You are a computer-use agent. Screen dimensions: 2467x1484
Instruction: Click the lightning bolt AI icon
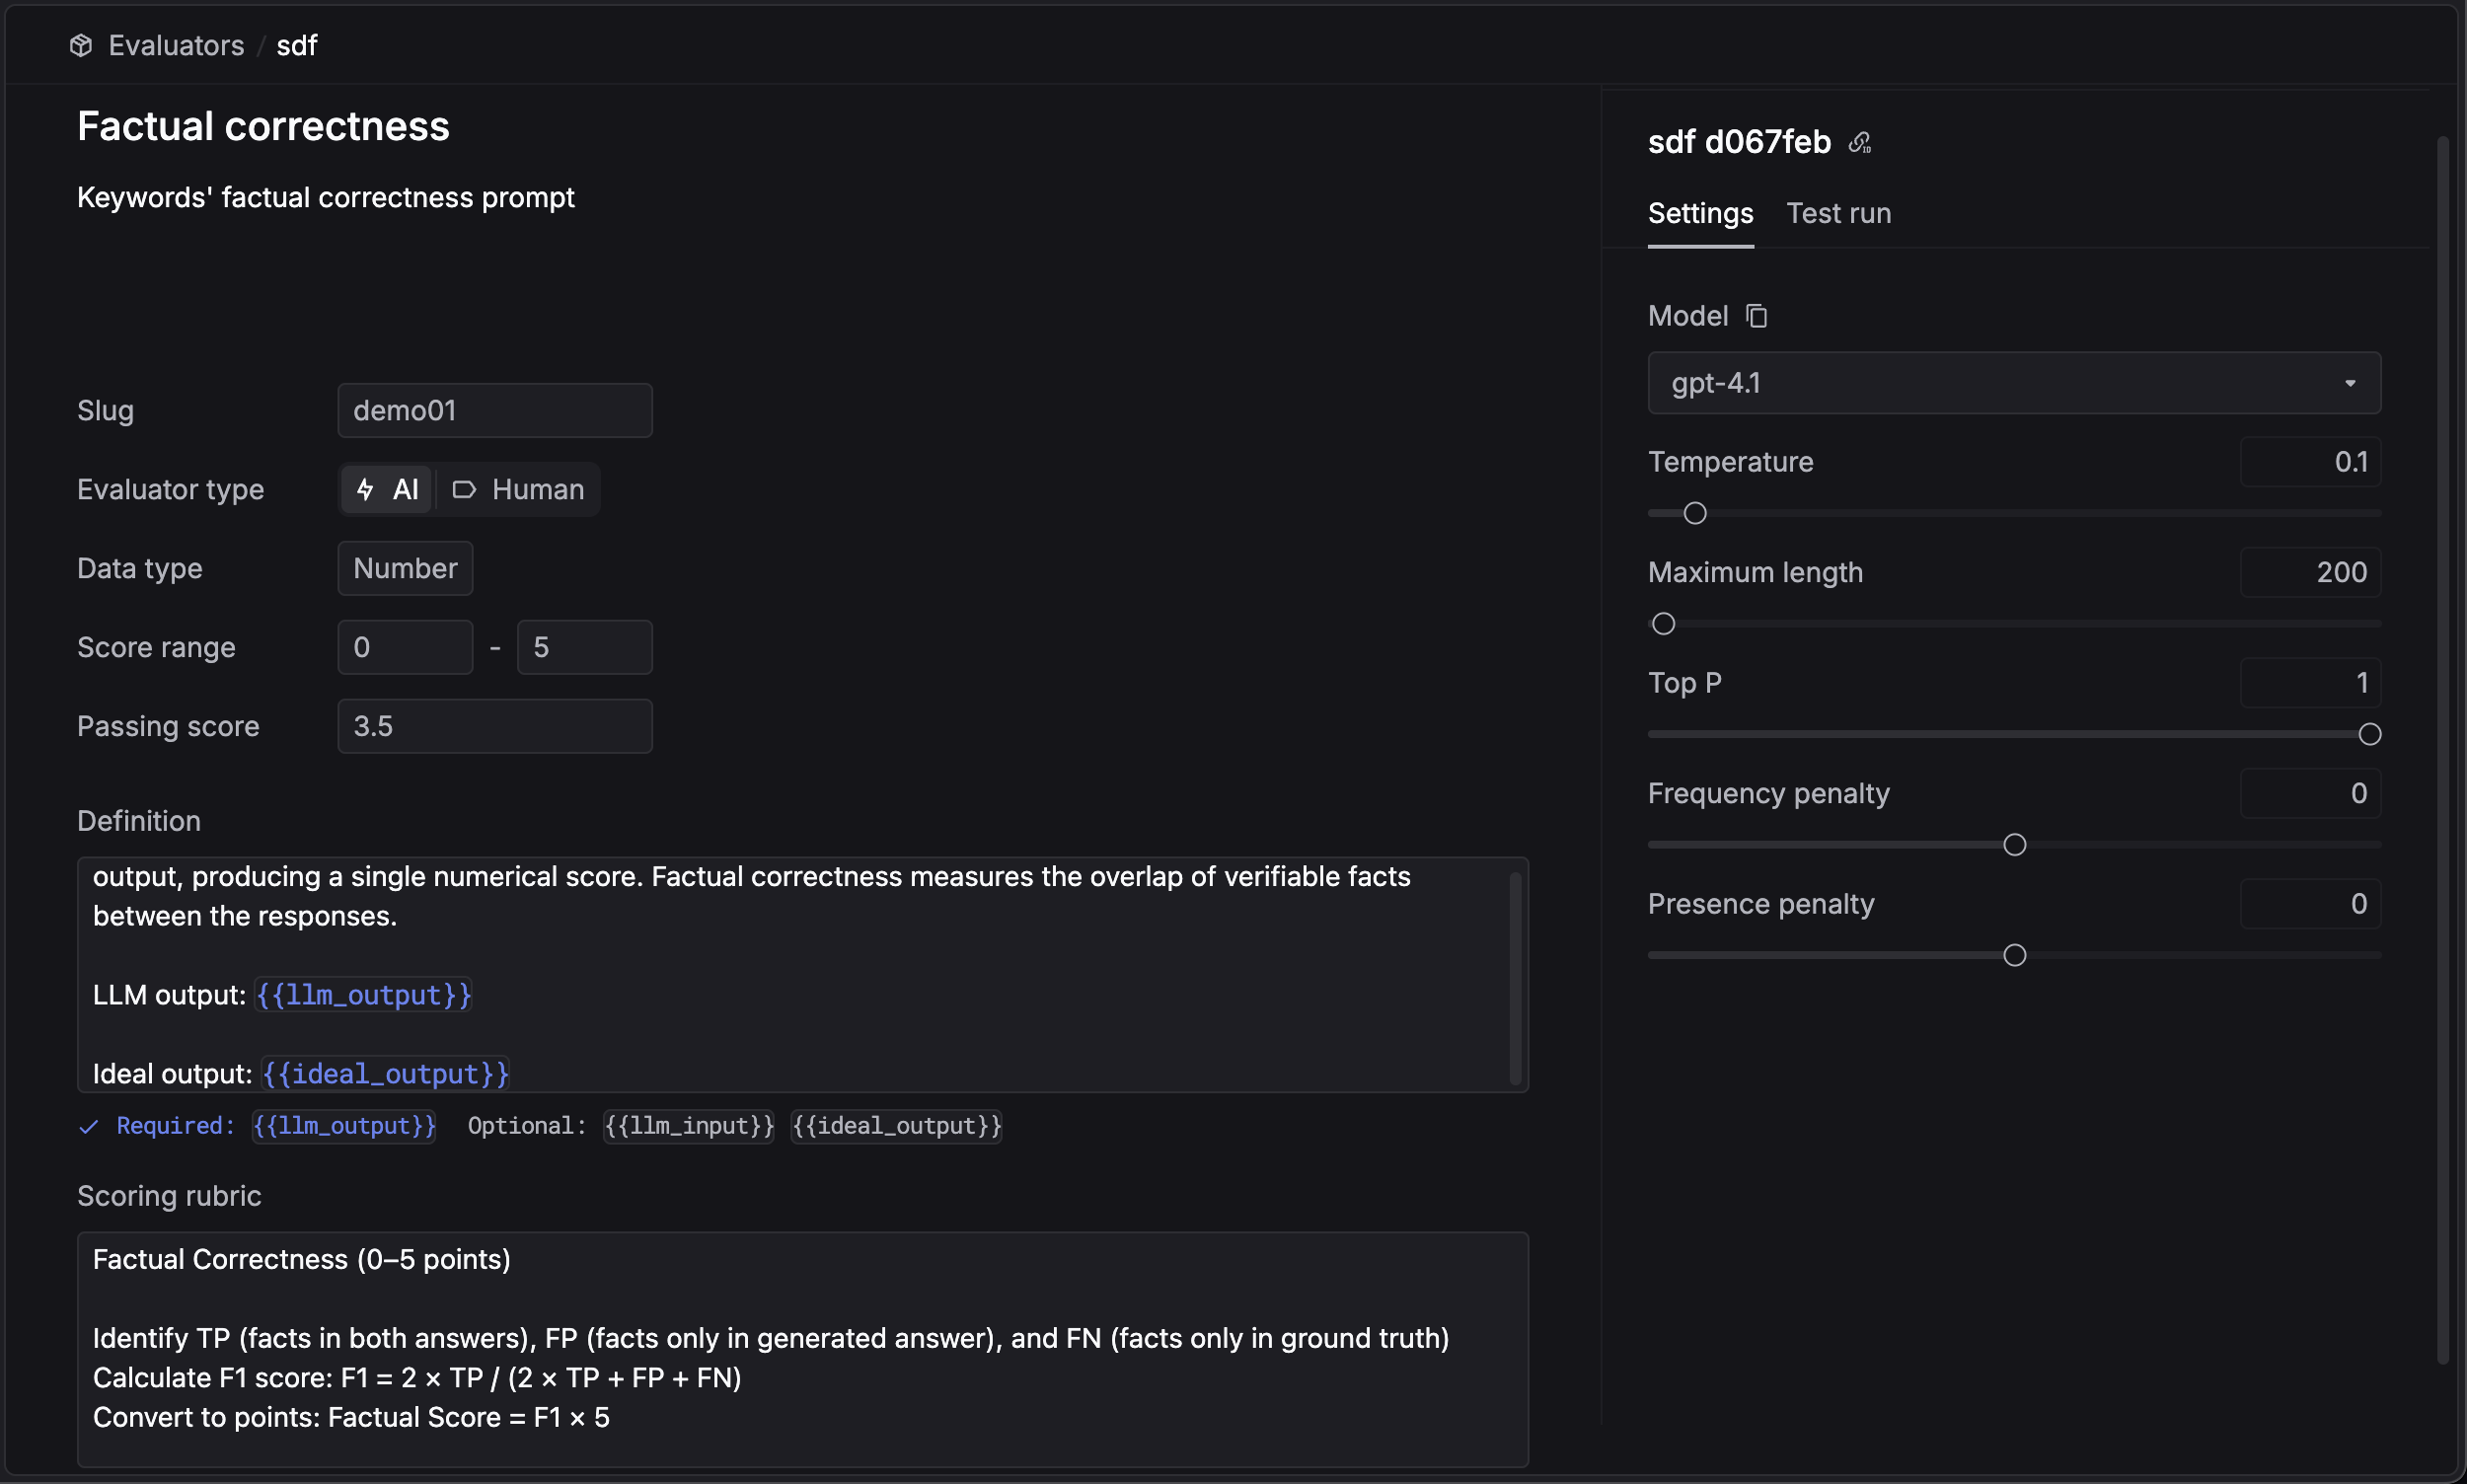tap(365, 489)
